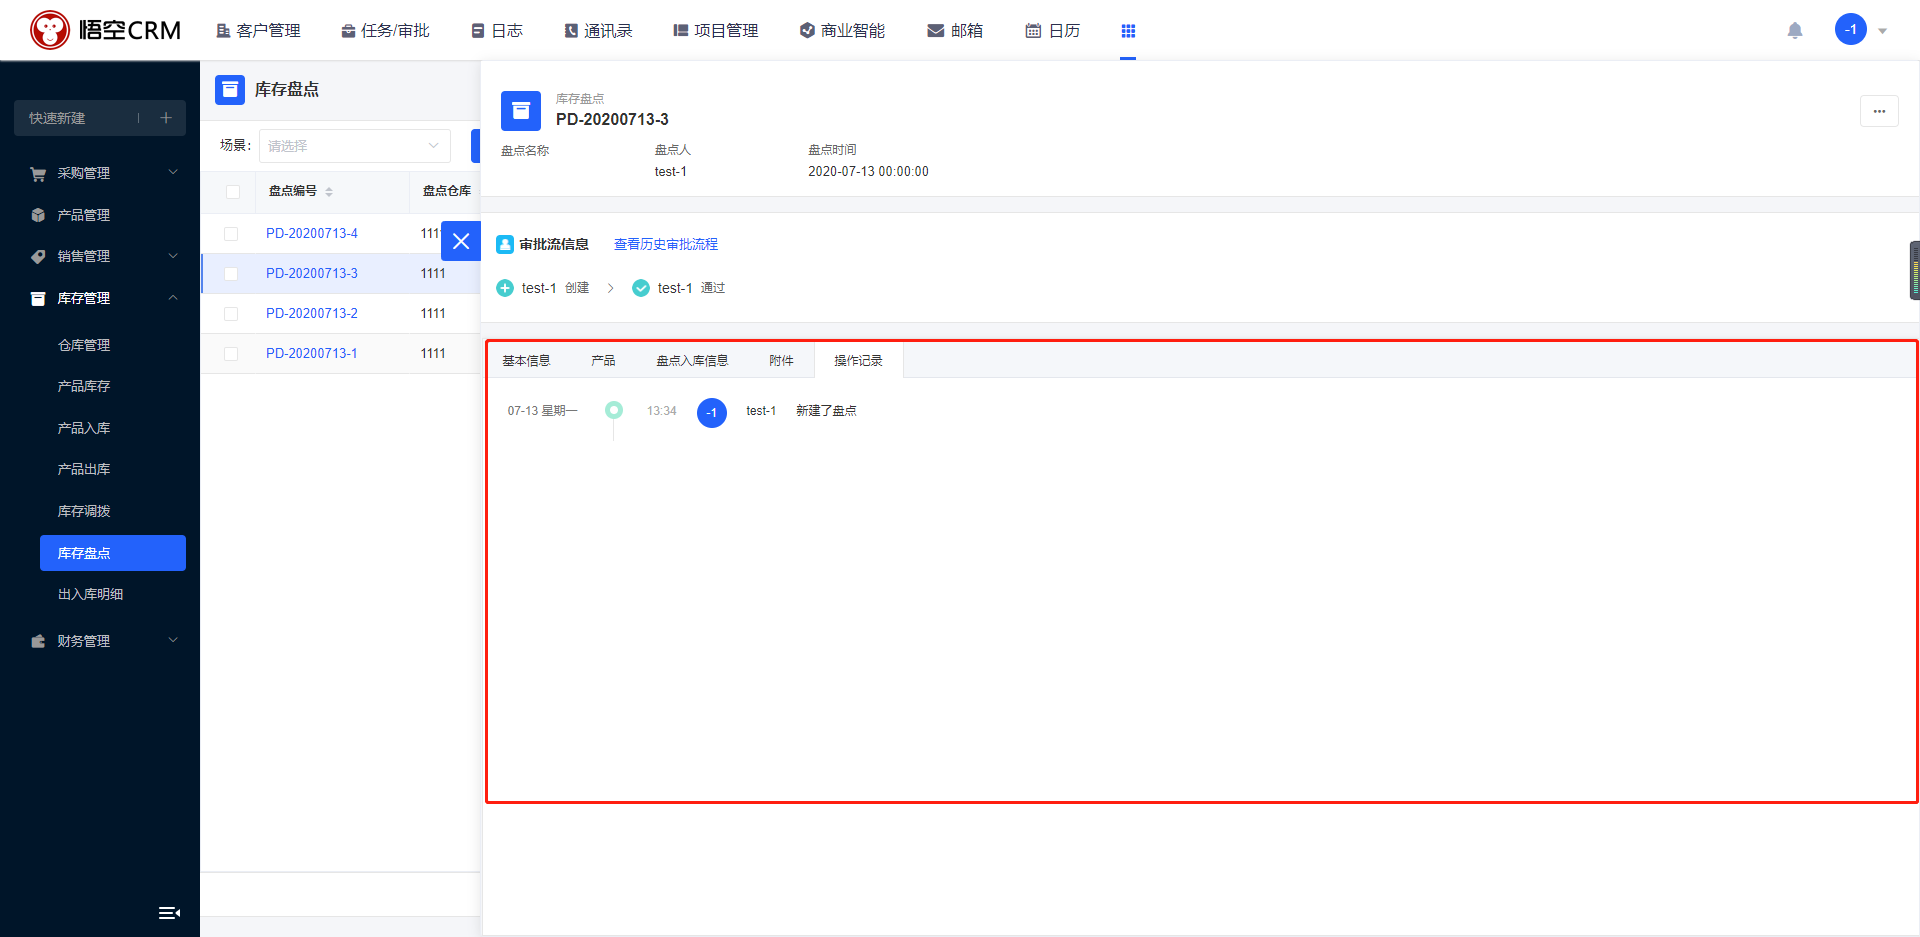Open 出入库明细 in the sidebar
Screen dimensions: 1920x937
90,594
